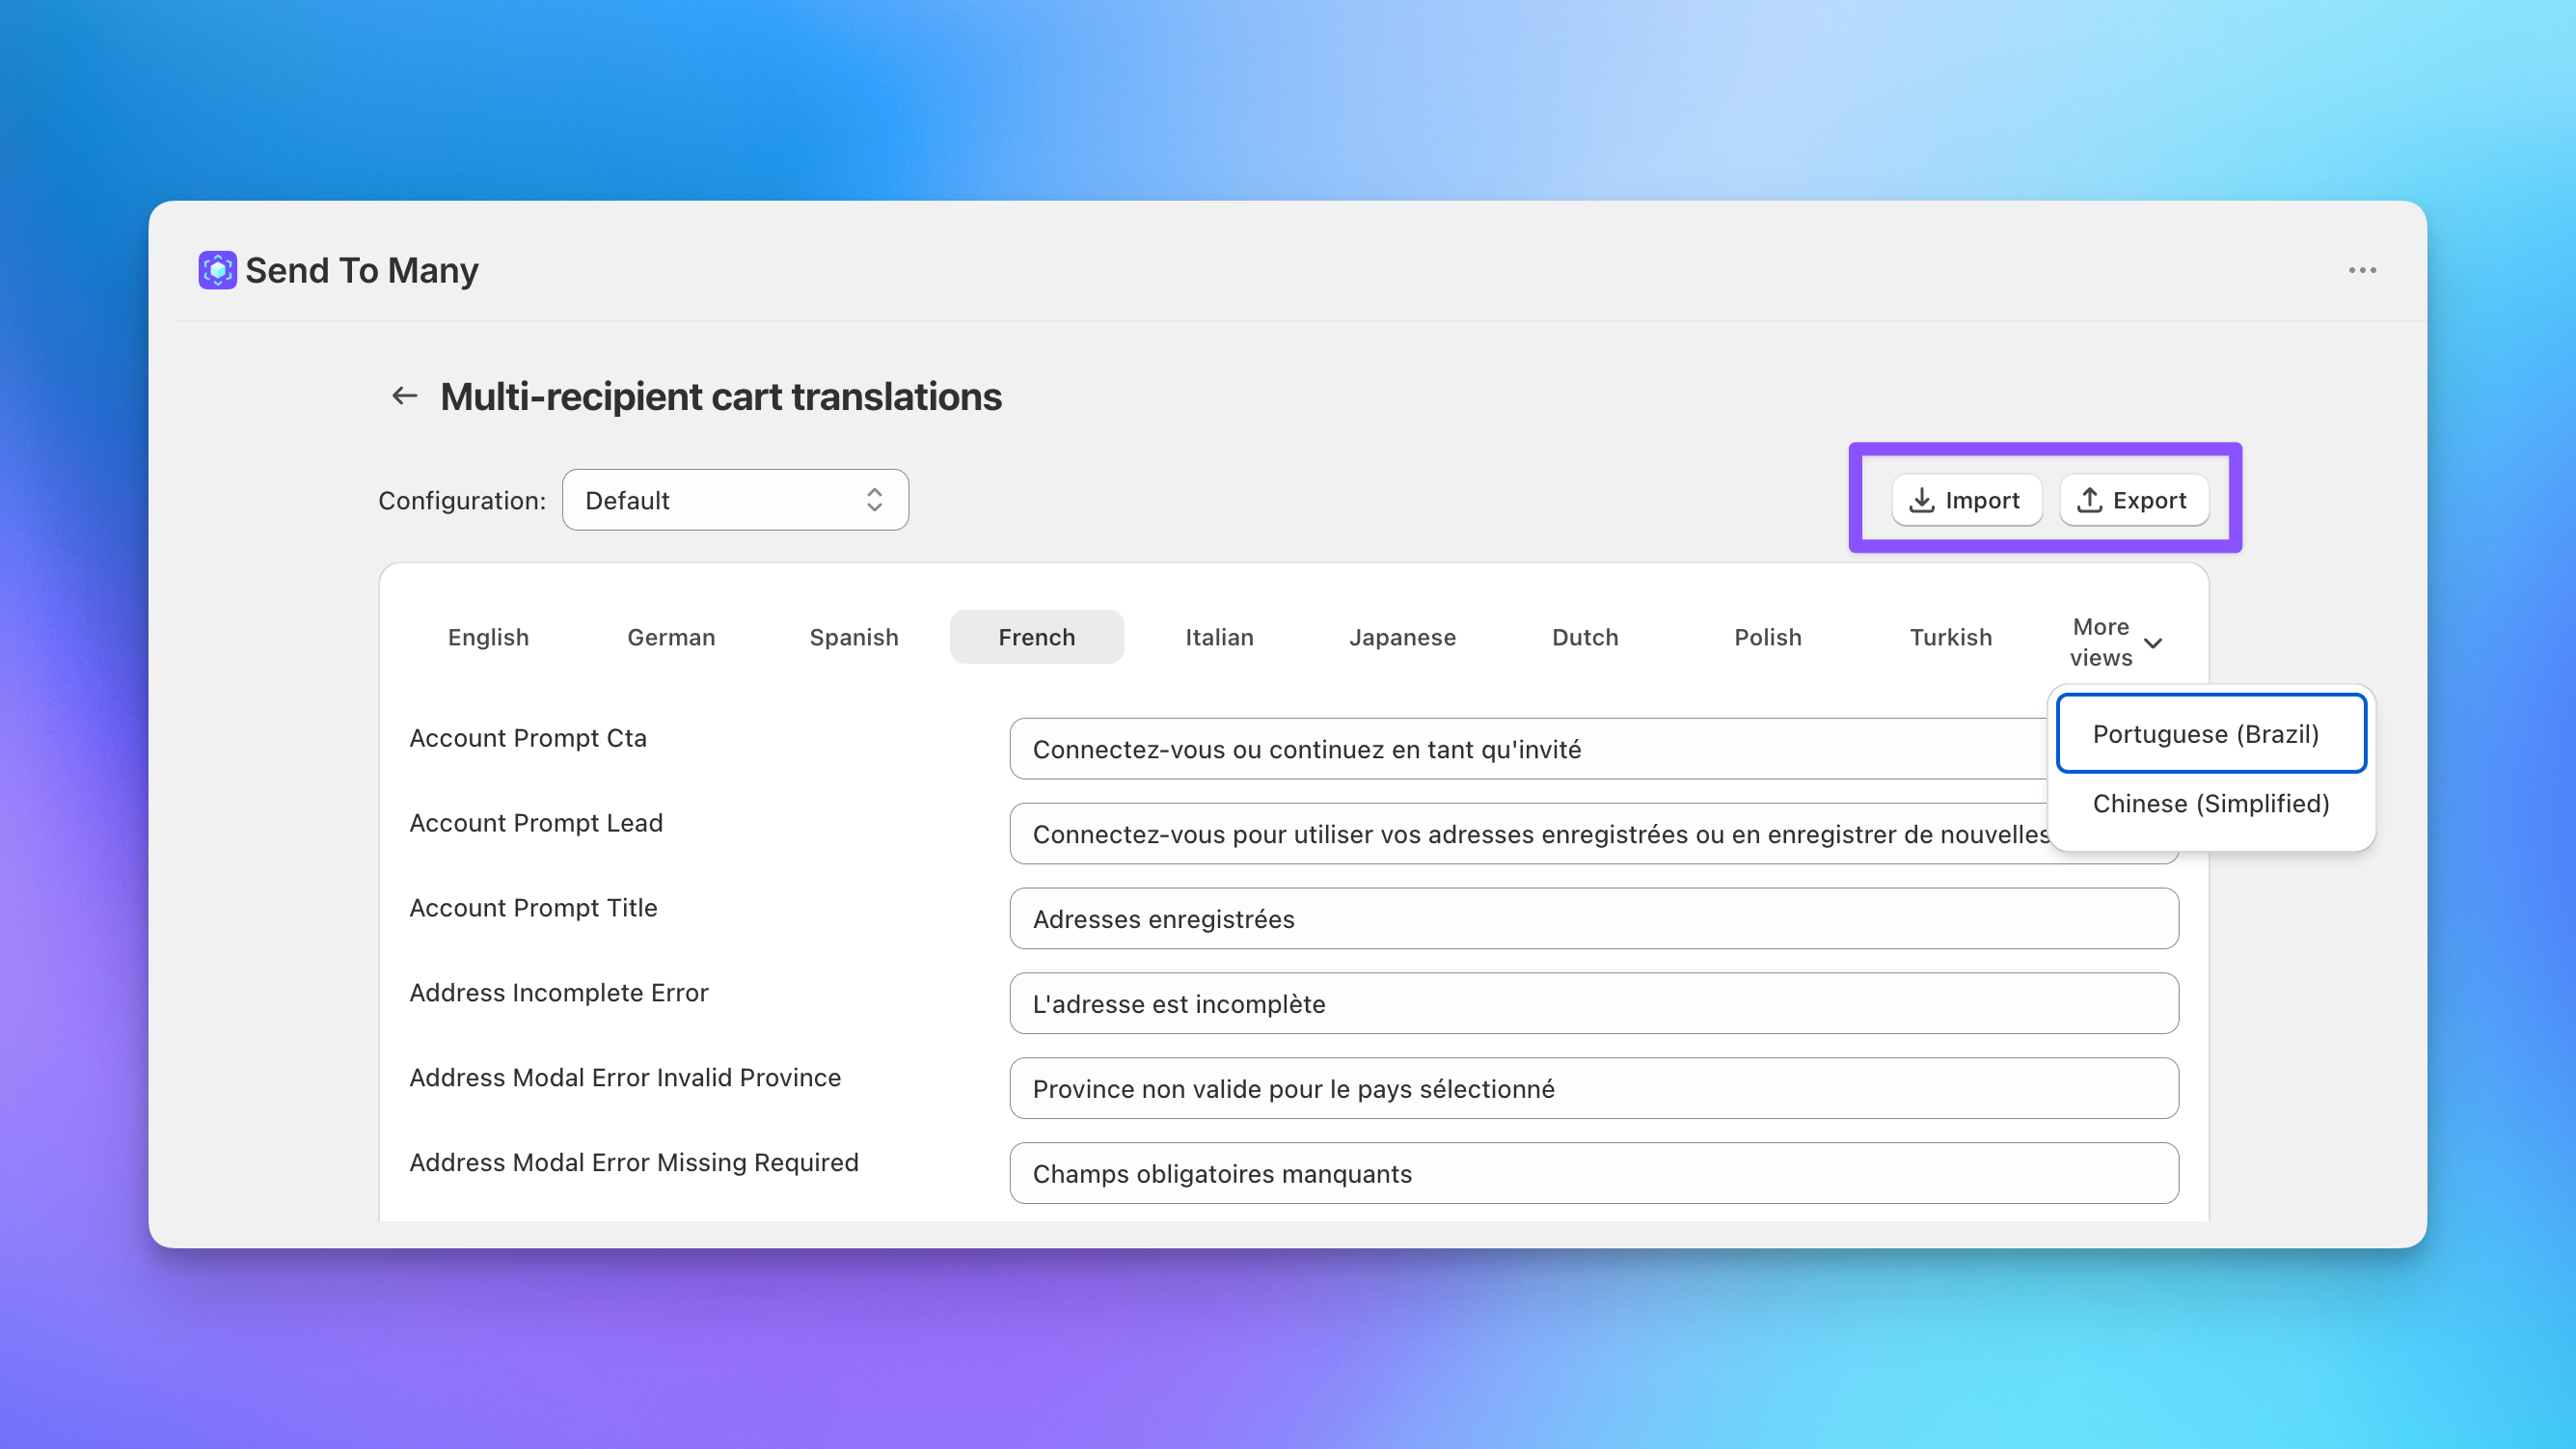
Task: Edit the Invalid Province error translation field
Action: (1594, 1089)
